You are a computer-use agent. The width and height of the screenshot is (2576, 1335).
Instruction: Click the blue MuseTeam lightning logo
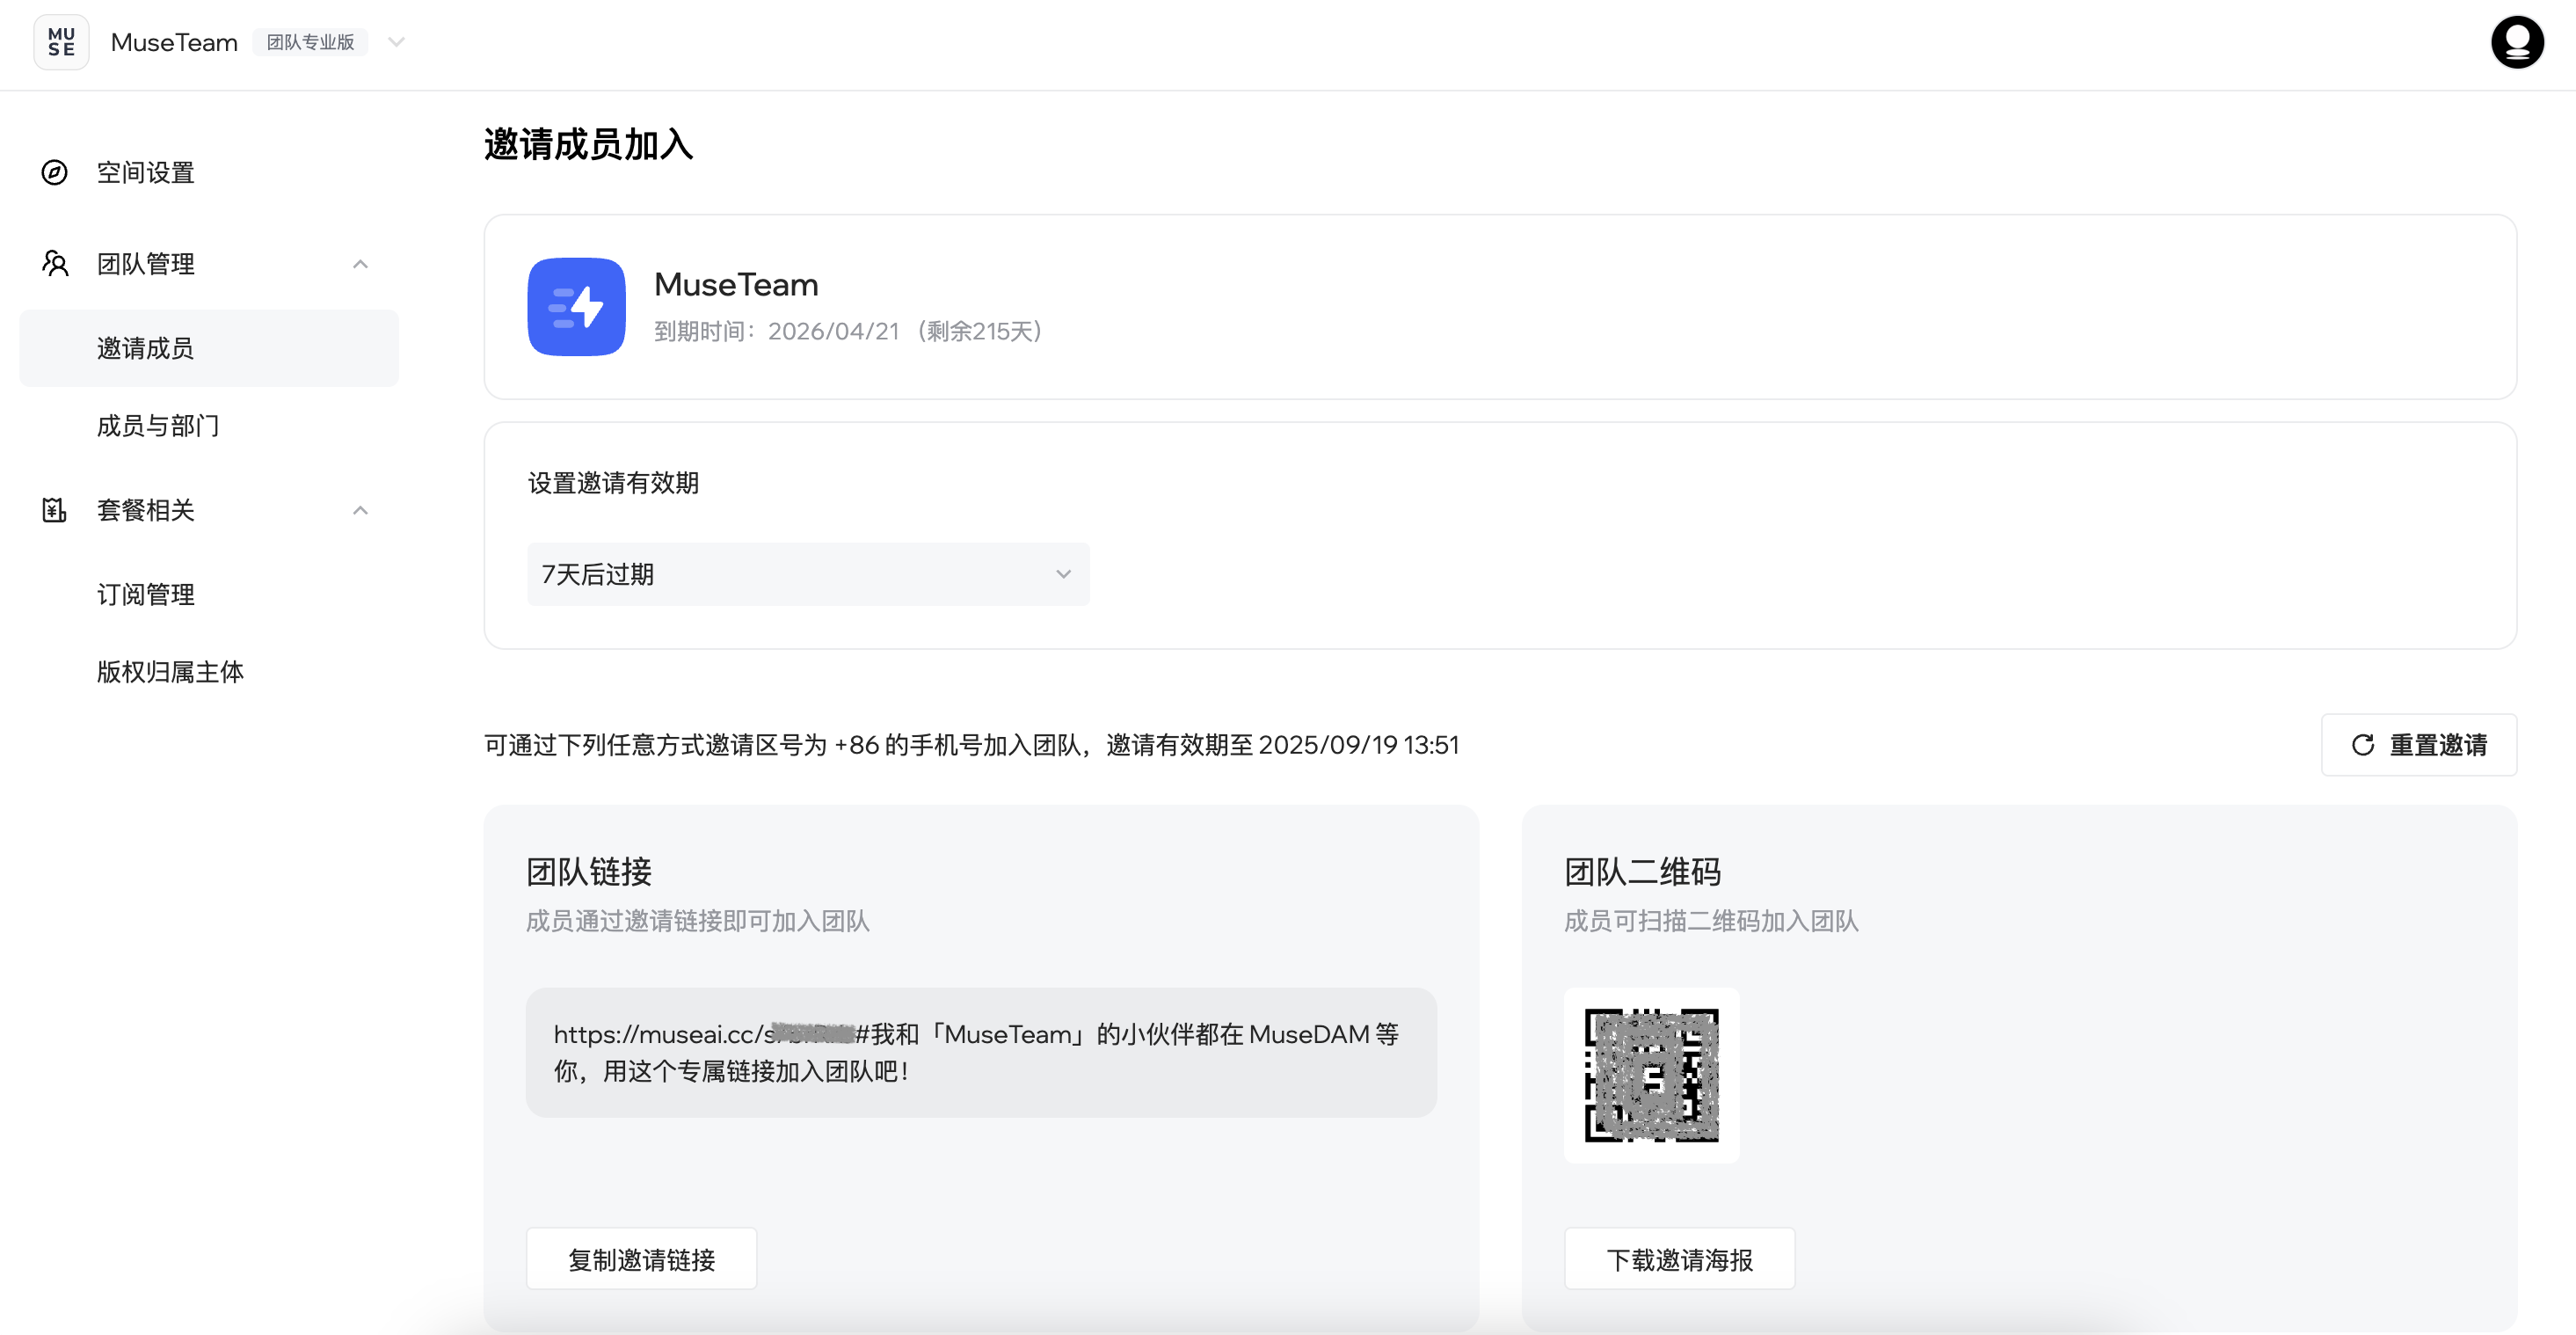(576, 307)
